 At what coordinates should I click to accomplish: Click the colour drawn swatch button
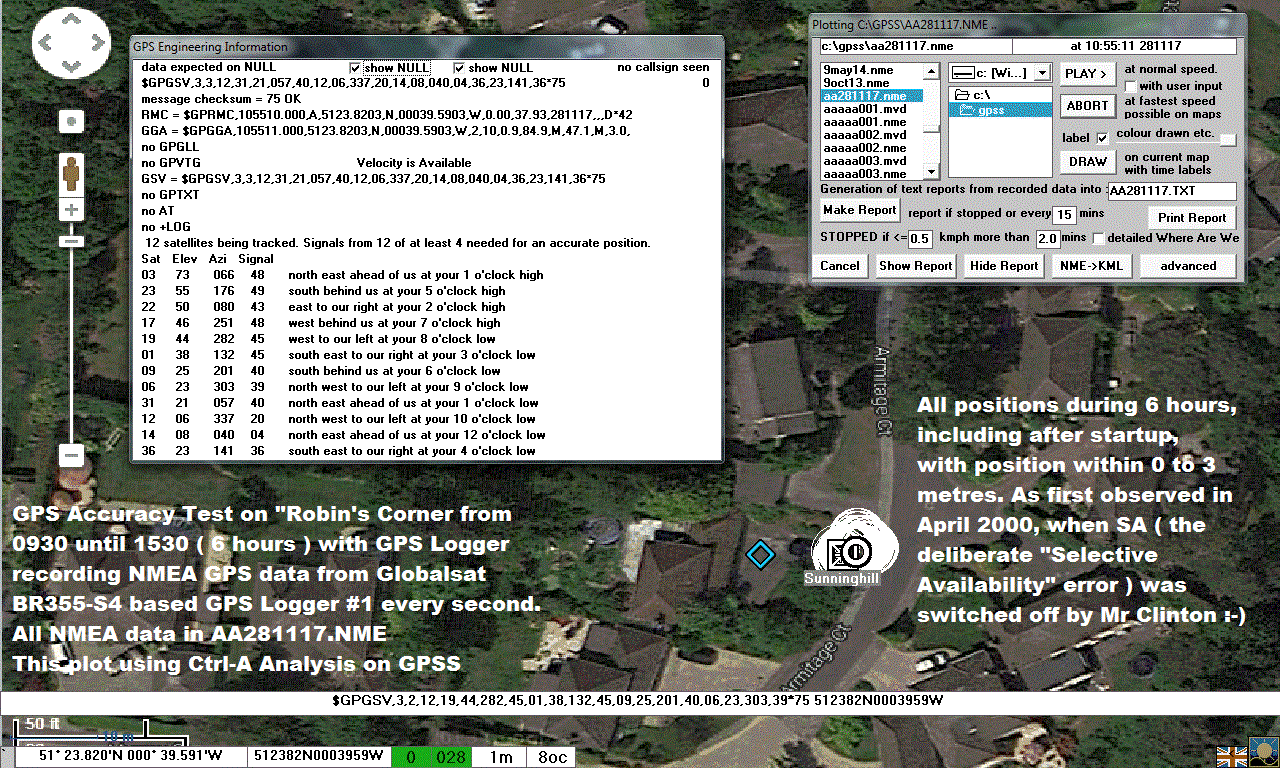tap(1228, 139)
